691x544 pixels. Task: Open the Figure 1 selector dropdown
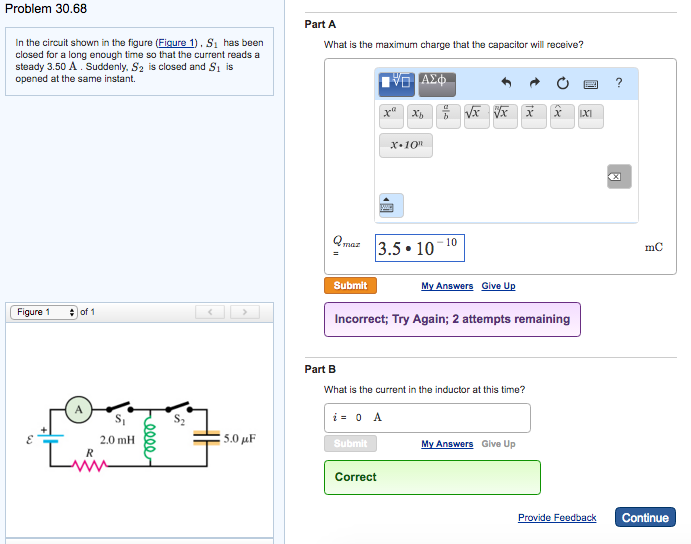(x=44, y=312)
